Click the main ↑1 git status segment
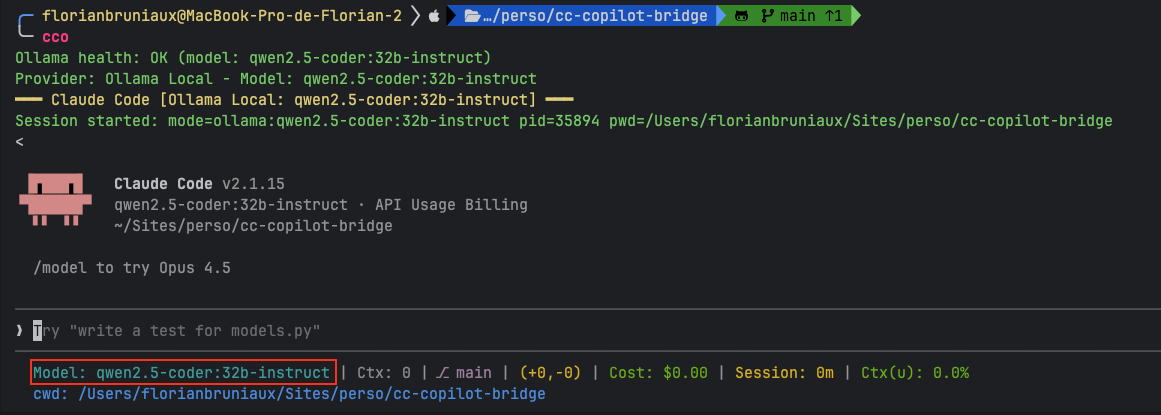Image resolution: width=1161 pixels, height=415 pixels. point(810,16)
